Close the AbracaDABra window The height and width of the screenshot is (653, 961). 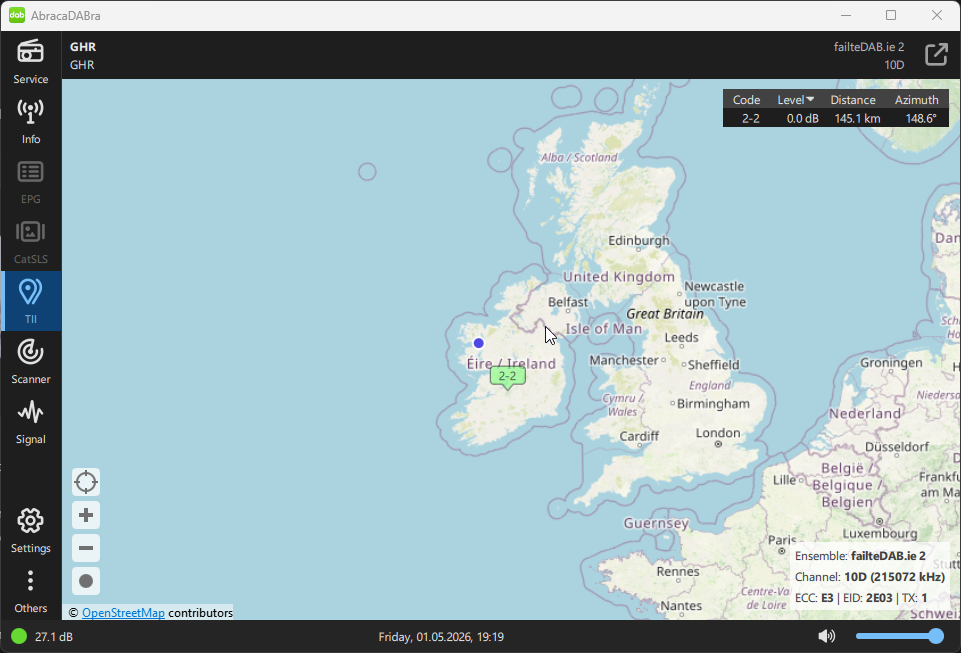click(x=936, y=15)
